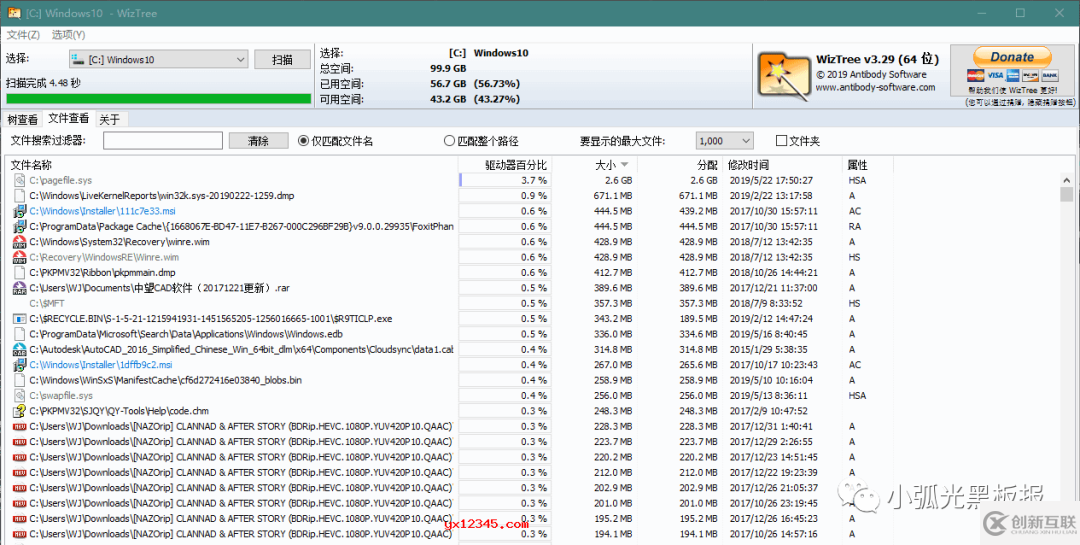Open the max files dropdown showing 1,000
1080x545 pixels.
725,141
